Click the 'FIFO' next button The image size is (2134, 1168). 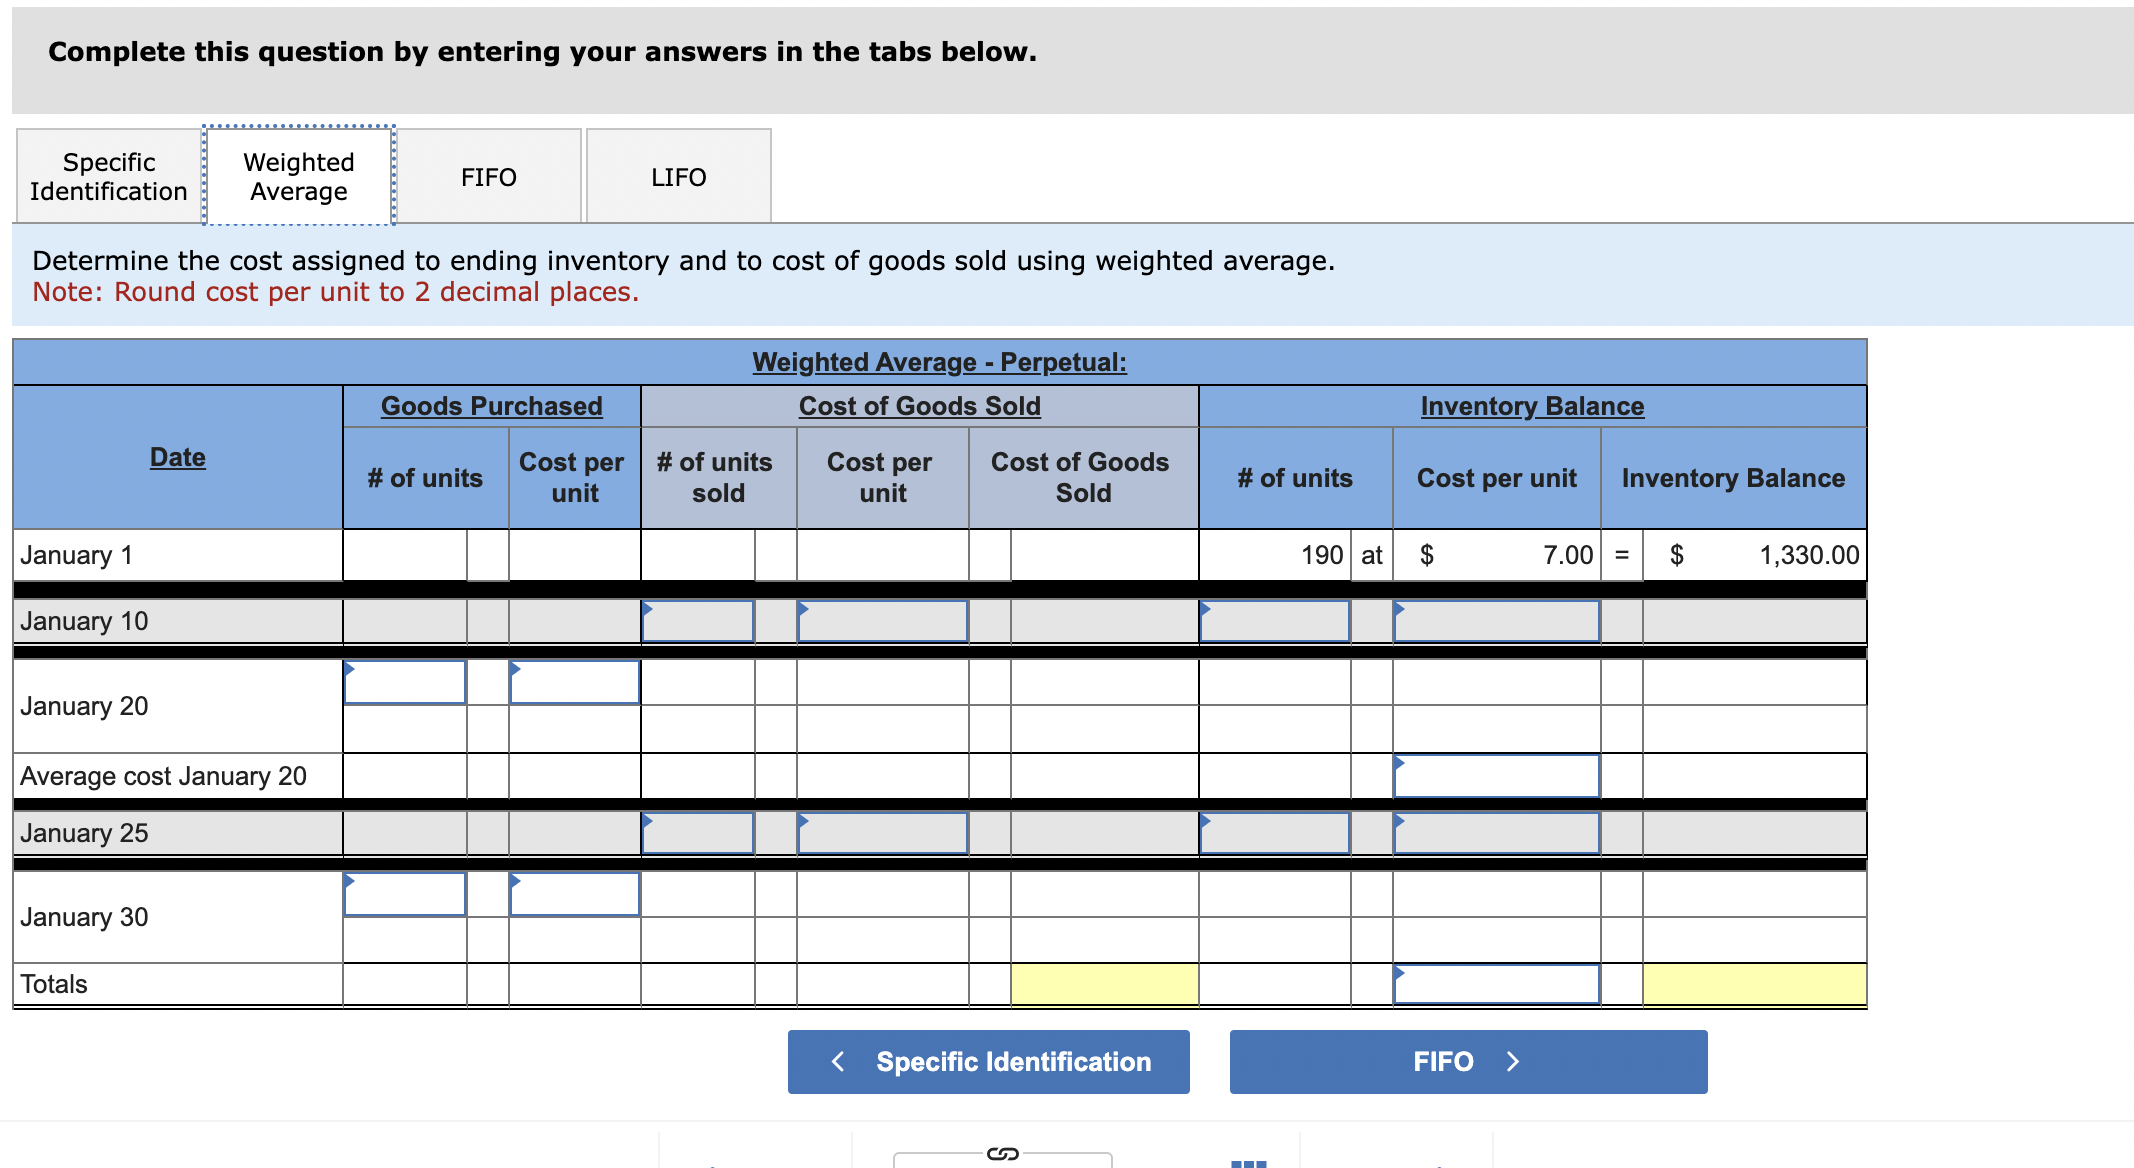(1467, 1061)
